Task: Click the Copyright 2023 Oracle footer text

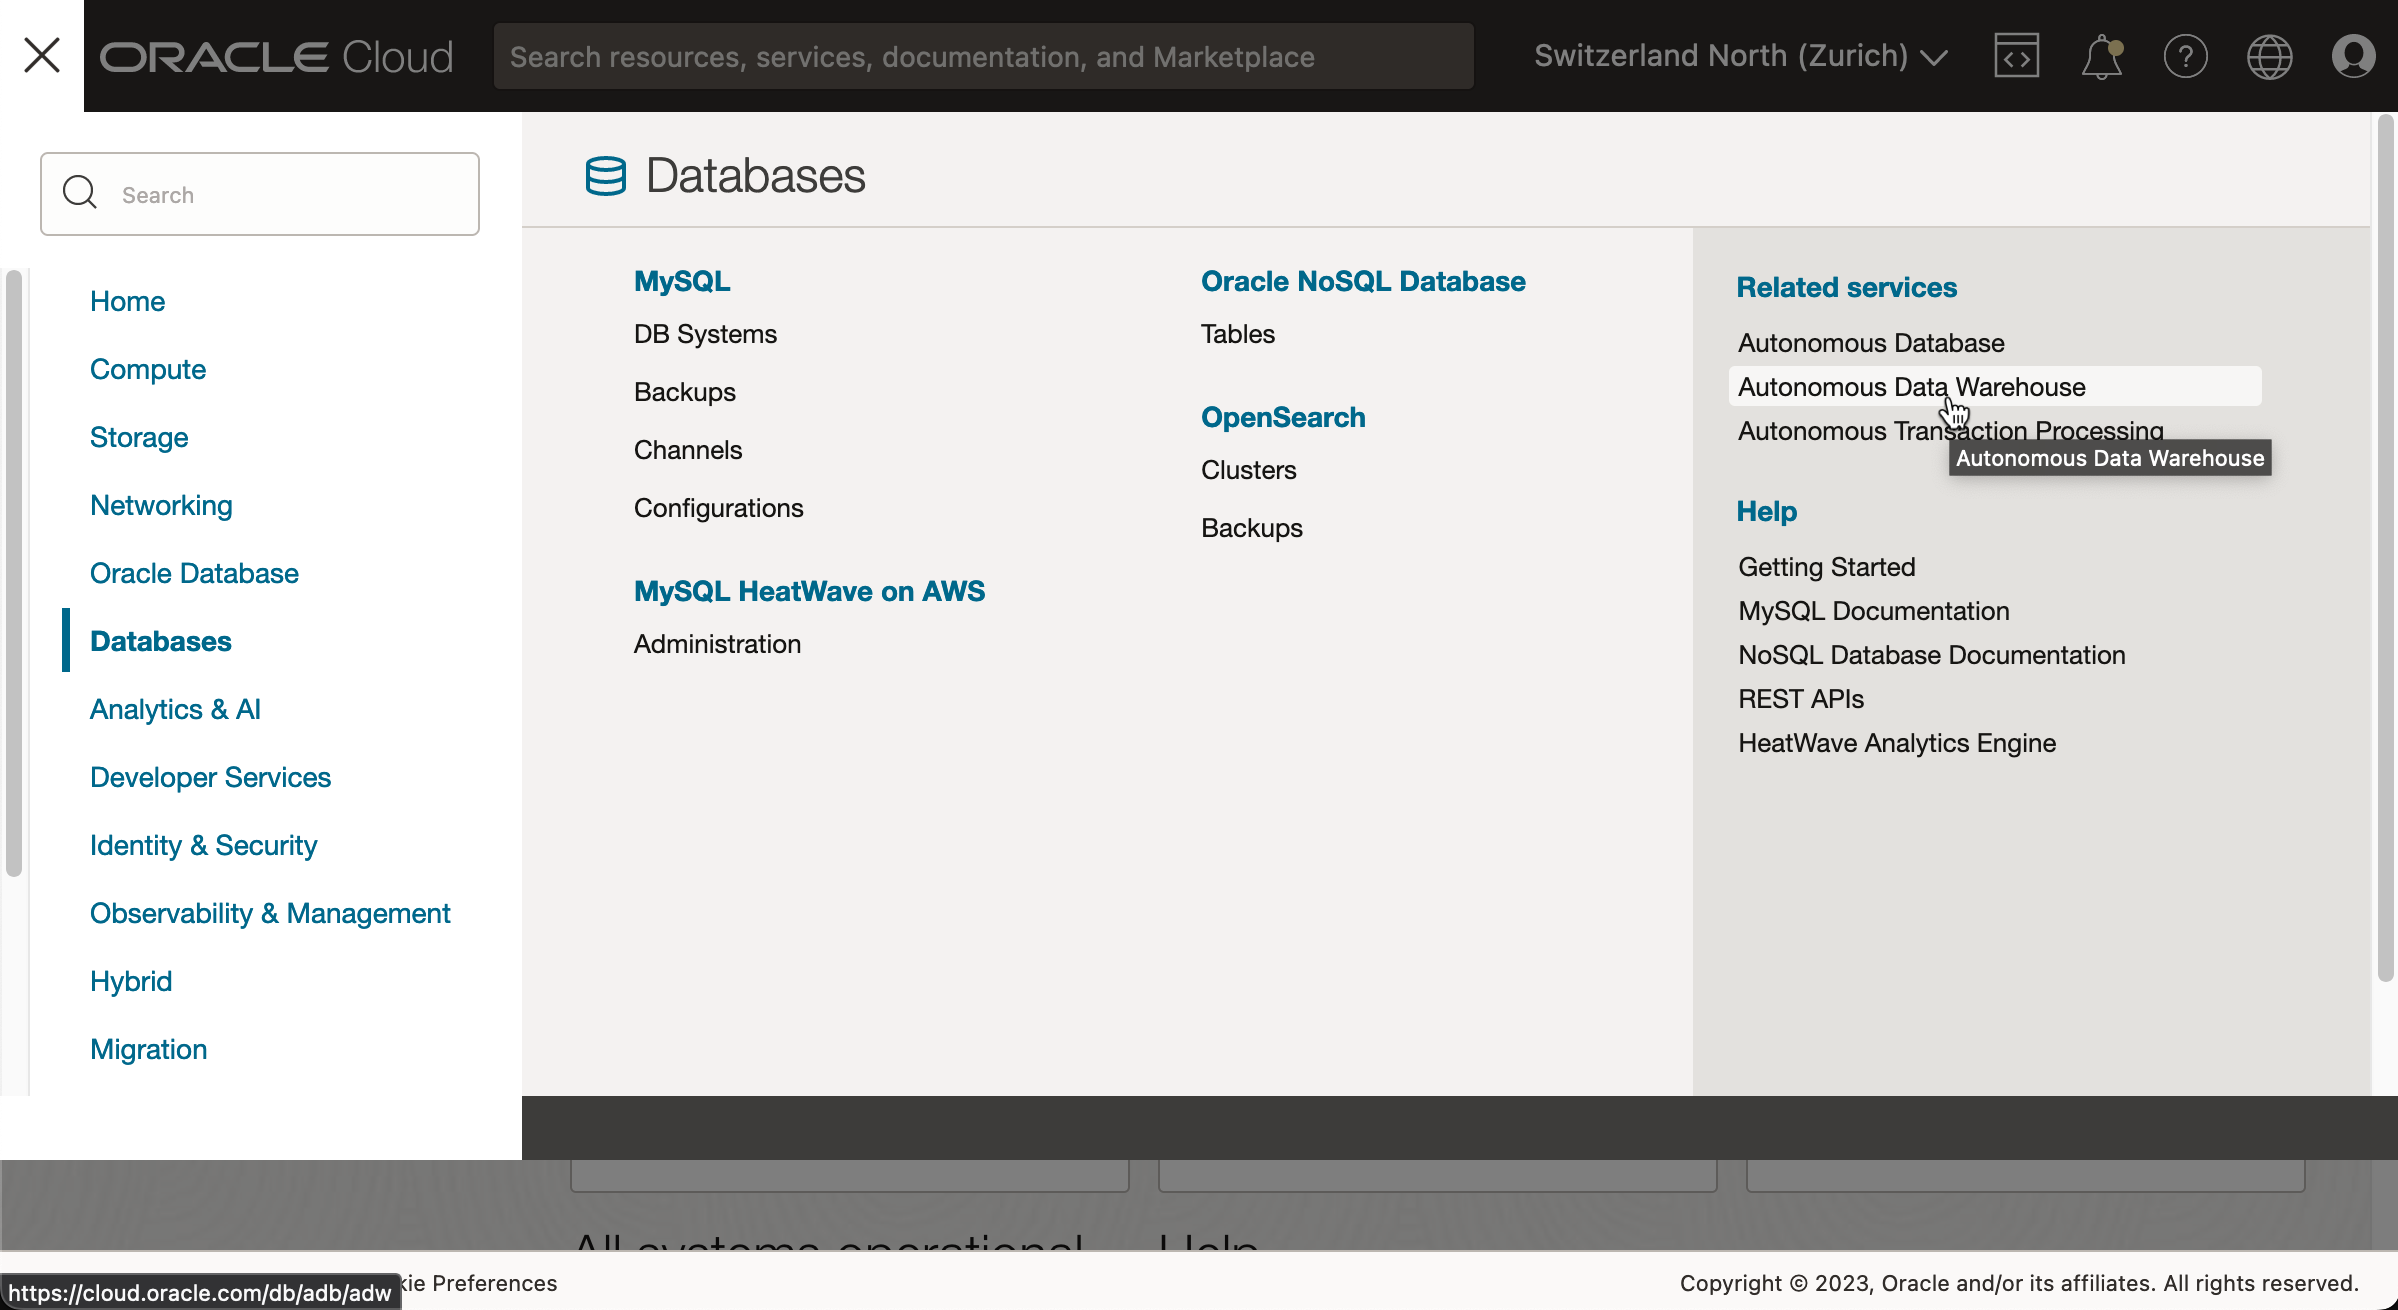Action: click(x=2019, y=1283)
